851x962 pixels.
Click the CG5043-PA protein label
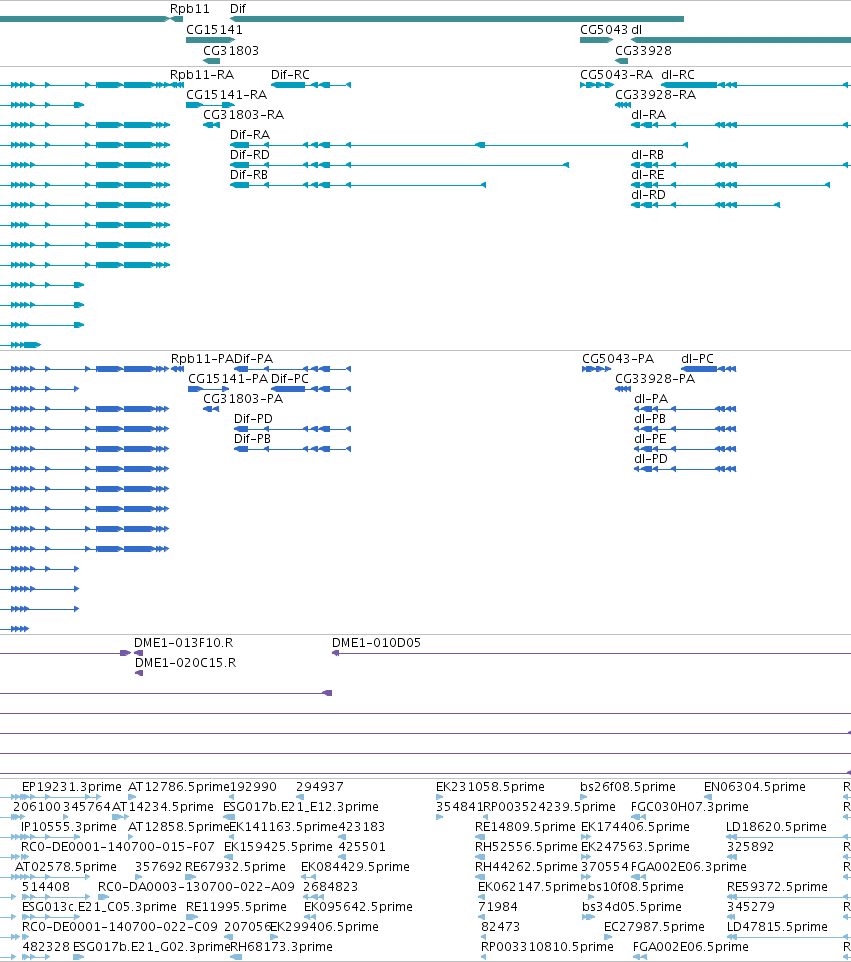pyautogui.click(x=618, y=358)
